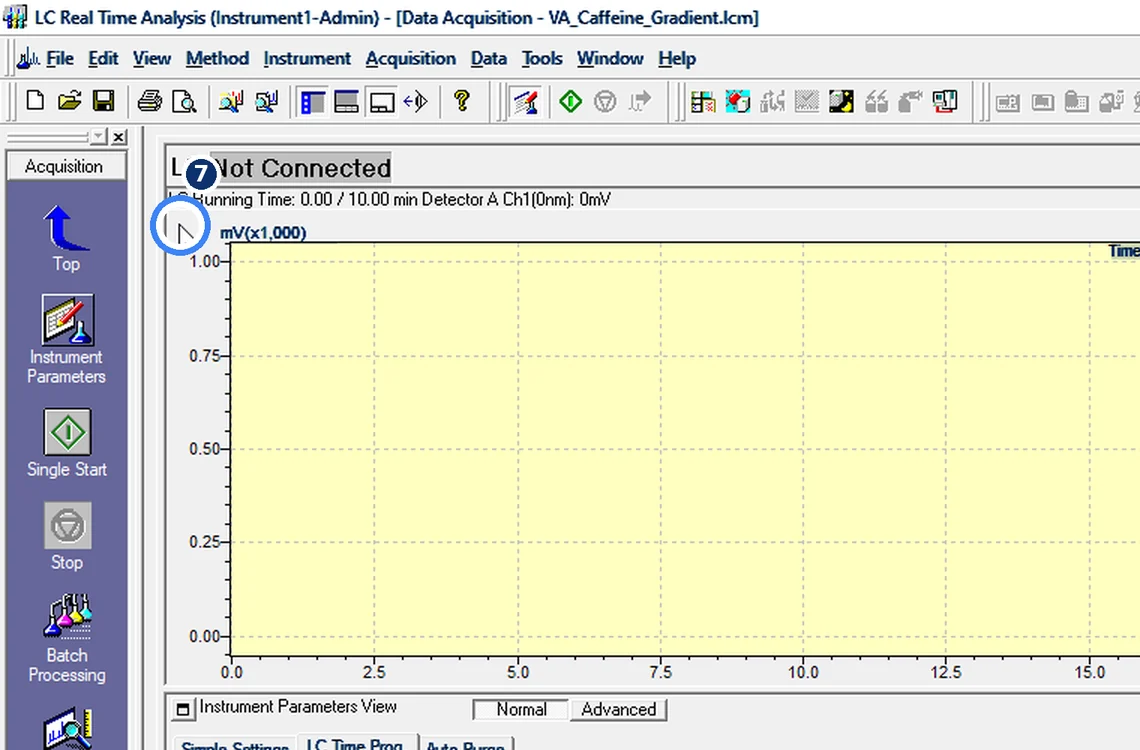Open the Instrument menu
This screenshot has height=750, width=1140.
click(307, 58)
